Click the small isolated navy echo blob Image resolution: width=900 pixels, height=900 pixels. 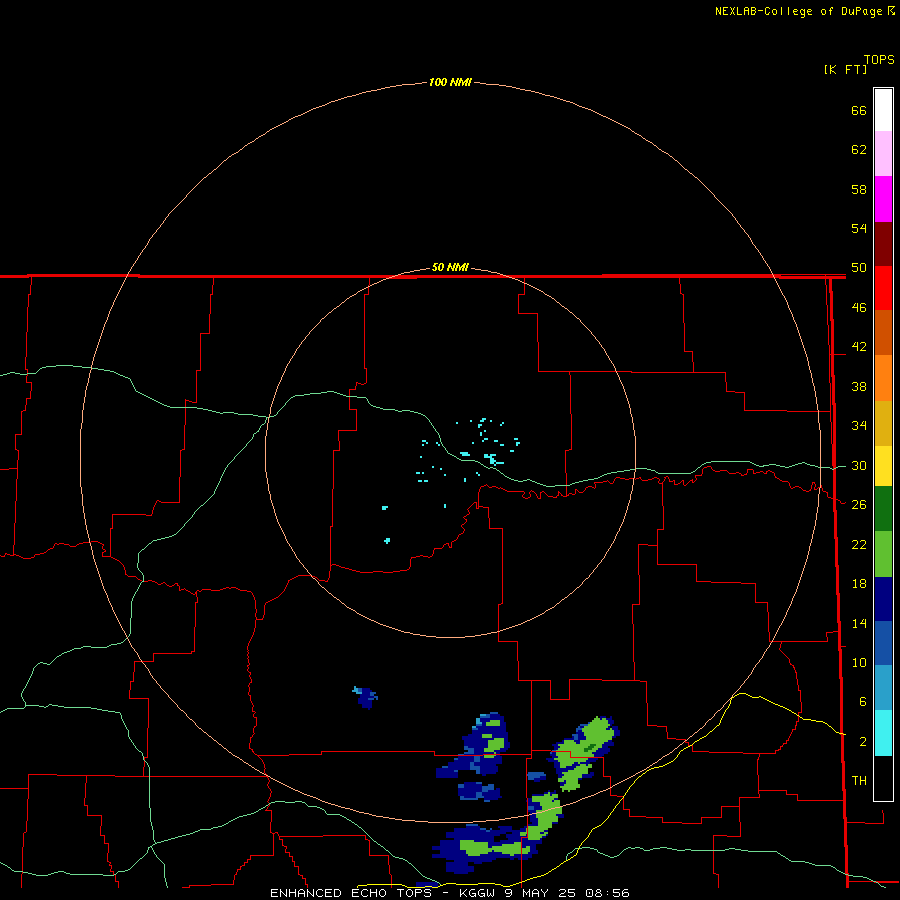[x=365, y=697]
